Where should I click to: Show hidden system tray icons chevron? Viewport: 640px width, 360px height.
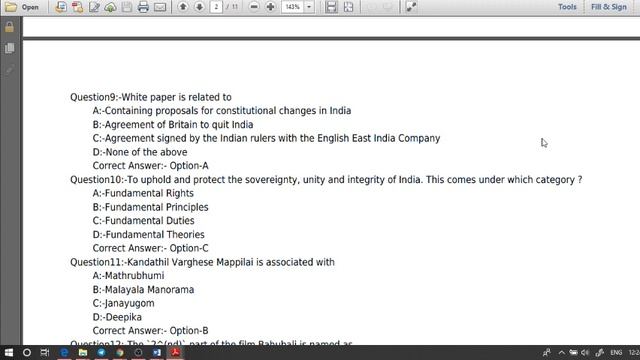pos(562,352)
